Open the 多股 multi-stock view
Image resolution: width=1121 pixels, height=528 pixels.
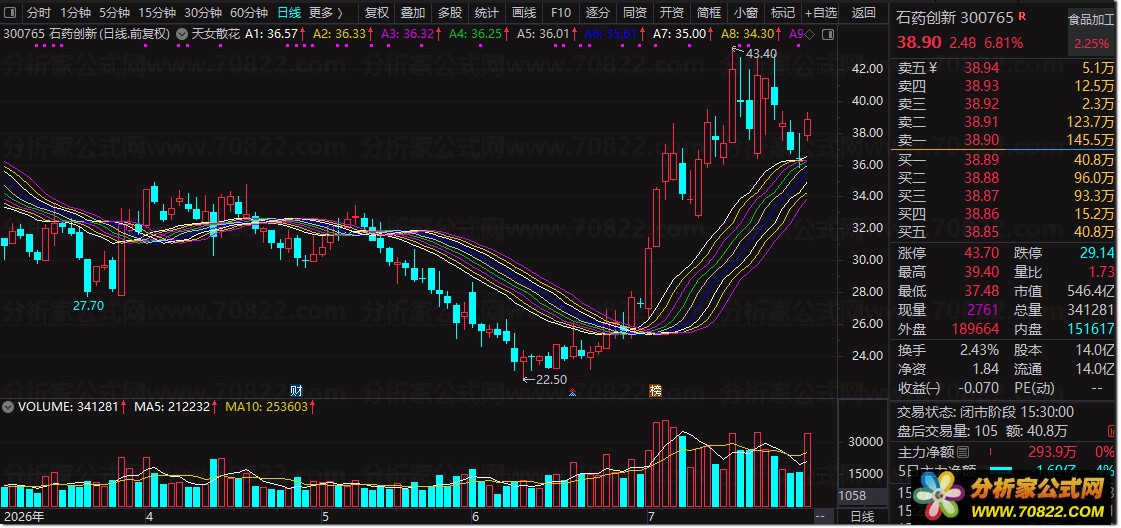point(450,13)
